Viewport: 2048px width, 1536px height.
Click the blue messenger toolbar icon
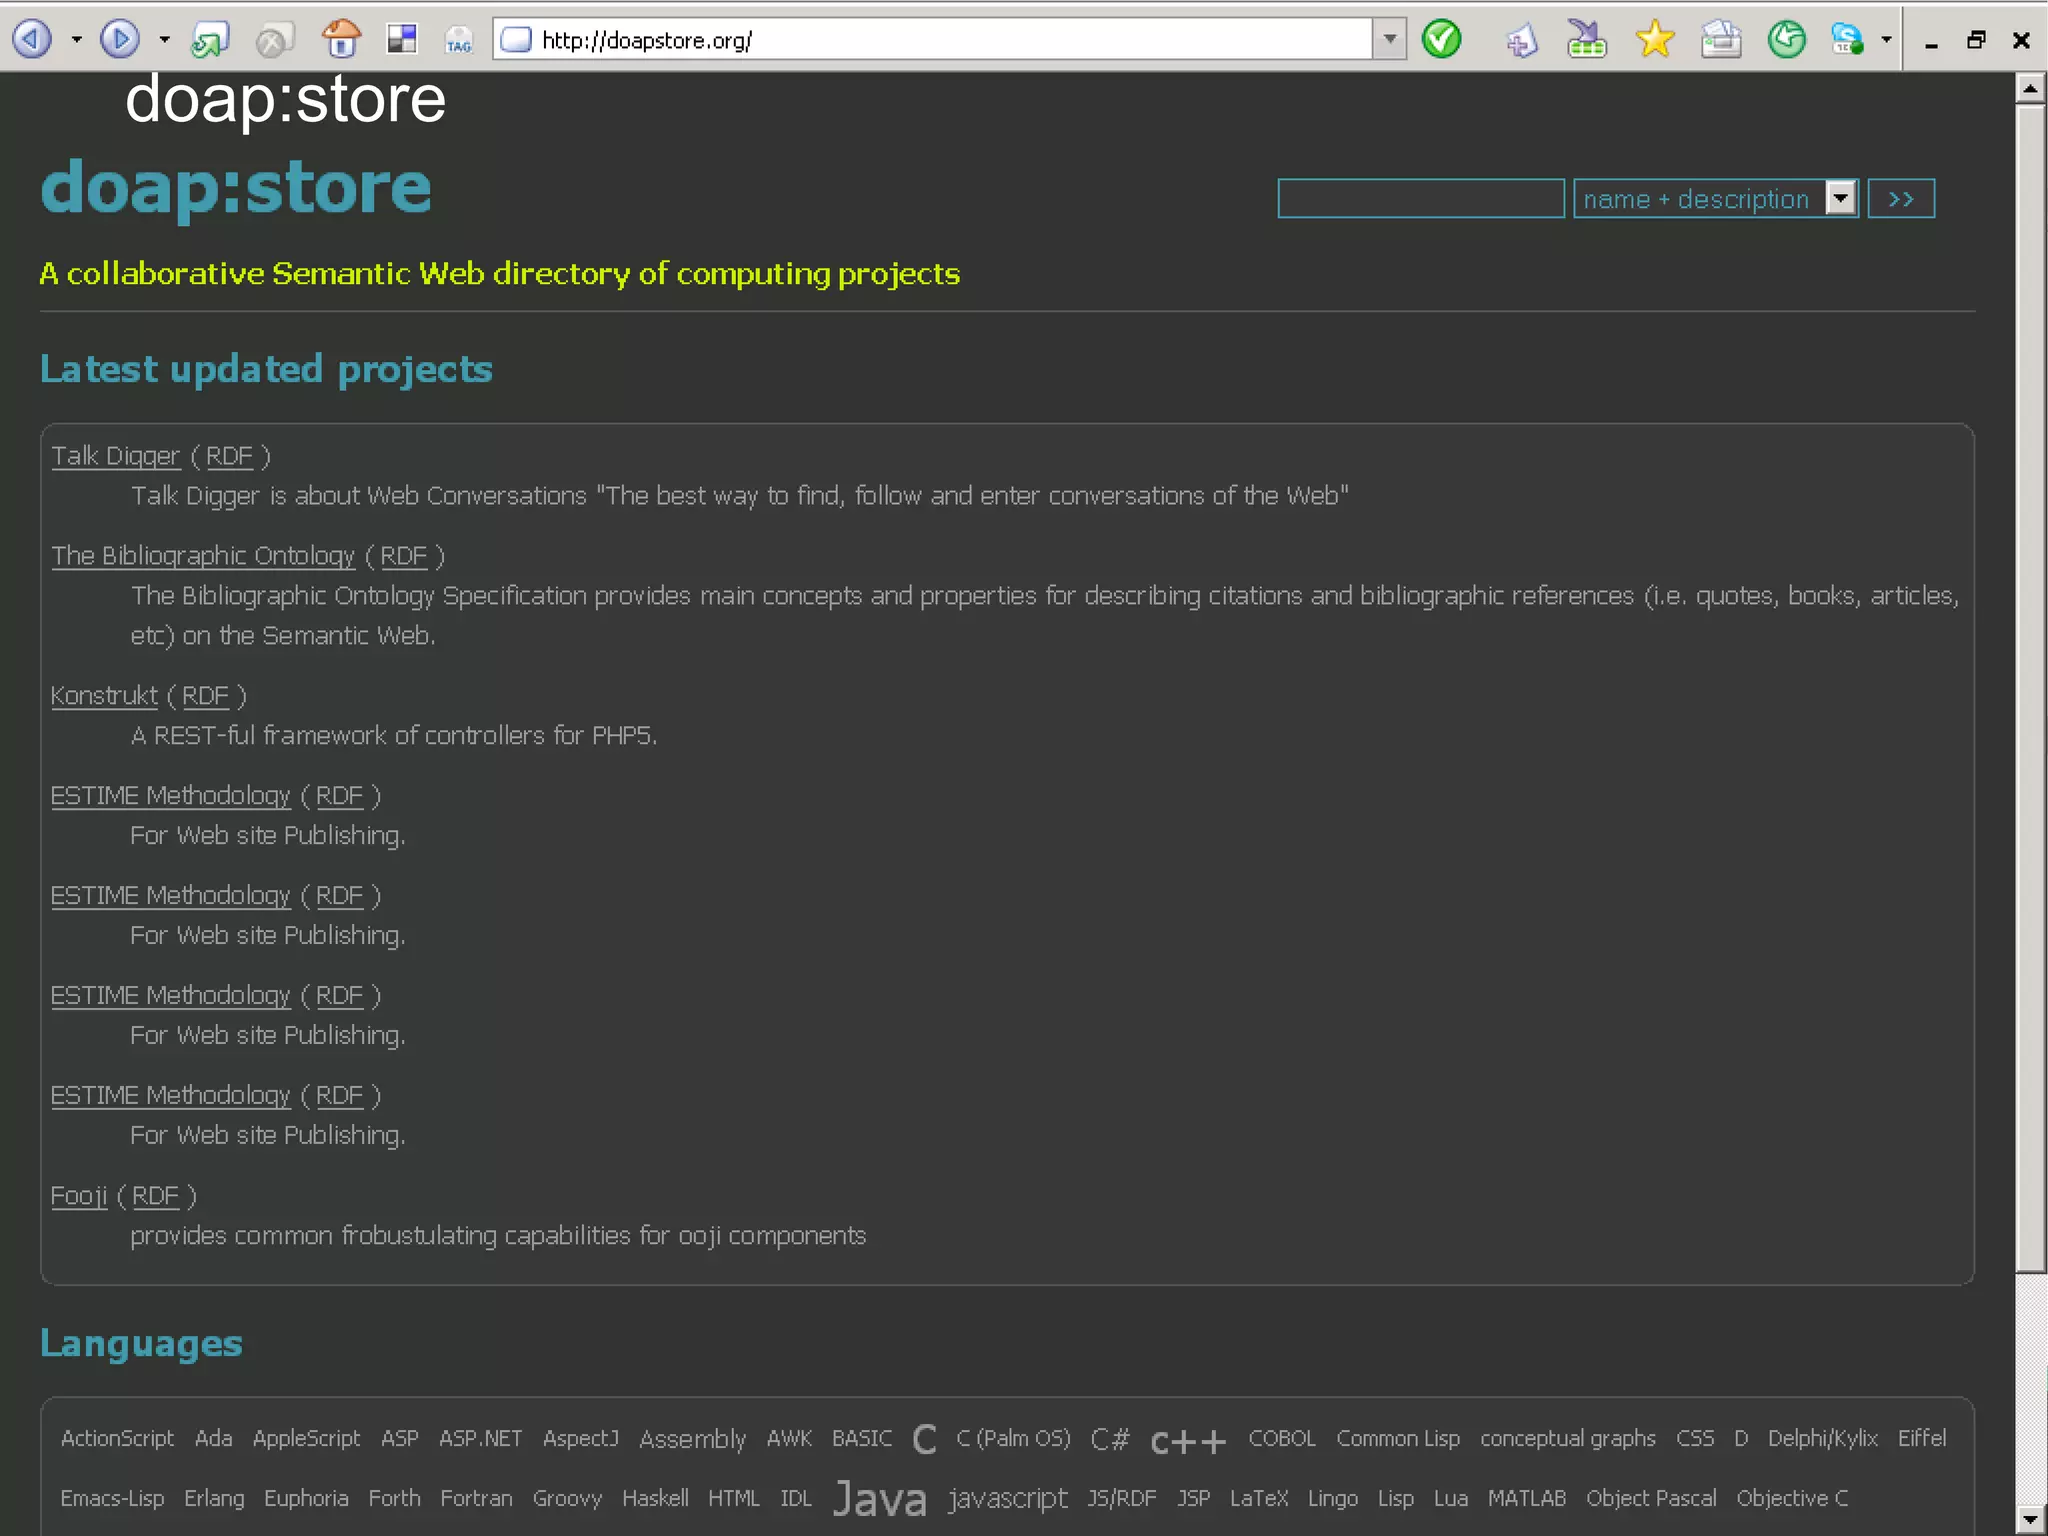tap(1847, 40)
